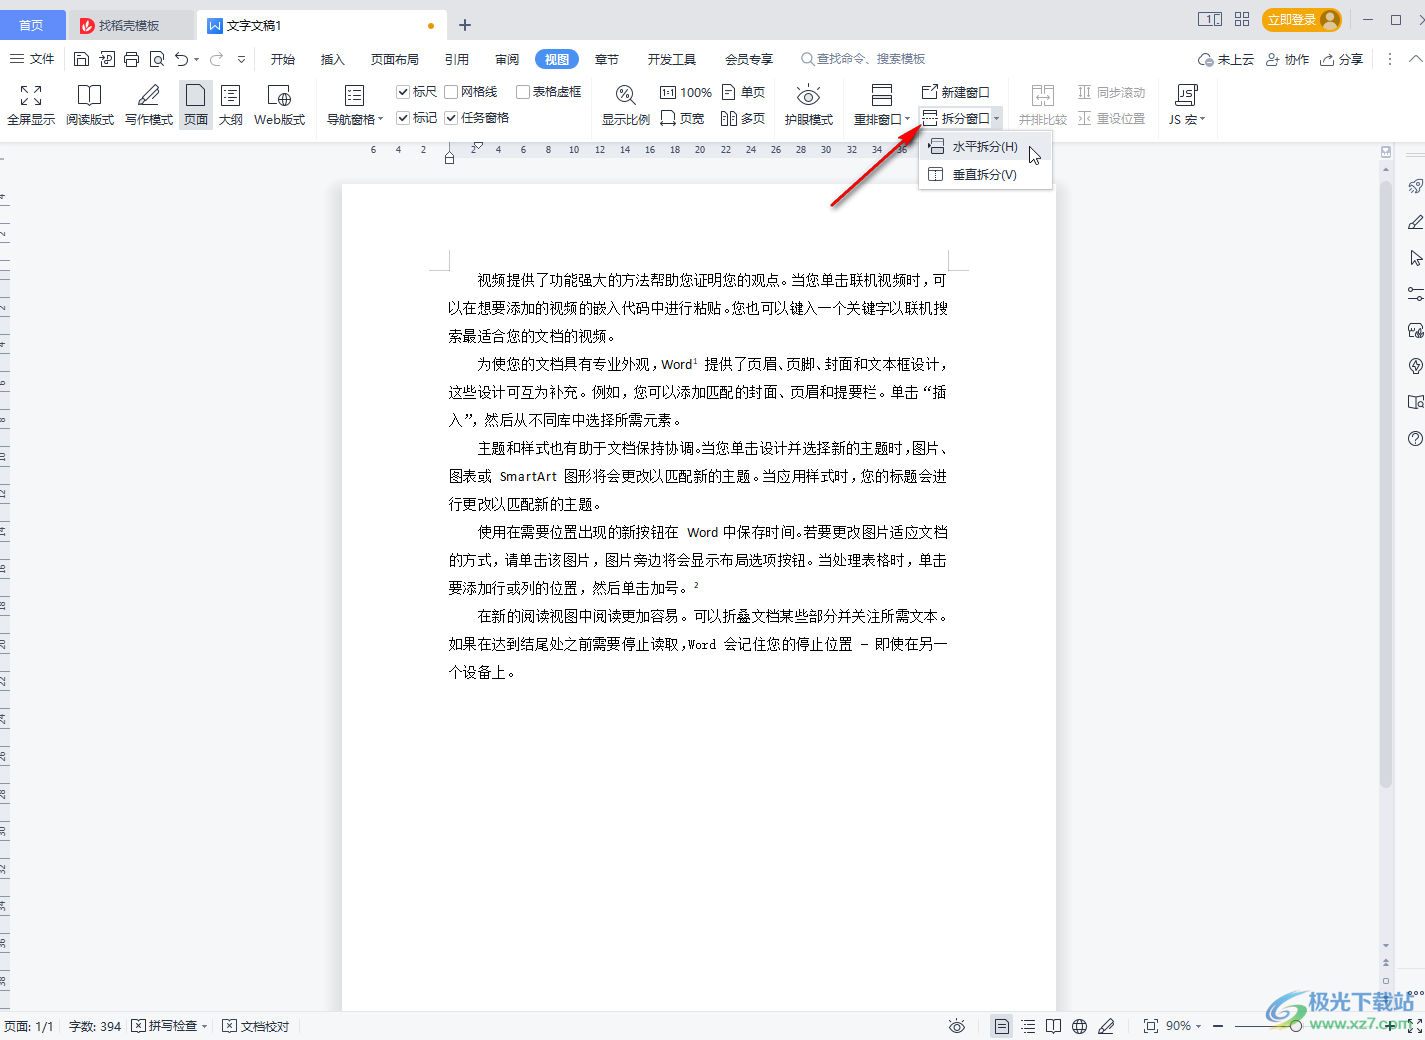The height and width of the screenshot is (1040, 1425).
Task: Collapse the ribbon with the chevron
Action: click(x=1415, y=59)
